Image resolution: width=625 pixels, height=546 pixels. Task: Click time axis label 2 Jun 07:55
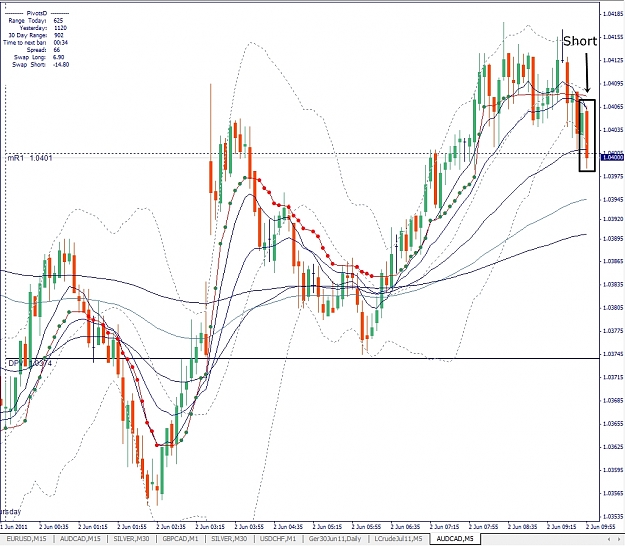[x=483, y=526]
